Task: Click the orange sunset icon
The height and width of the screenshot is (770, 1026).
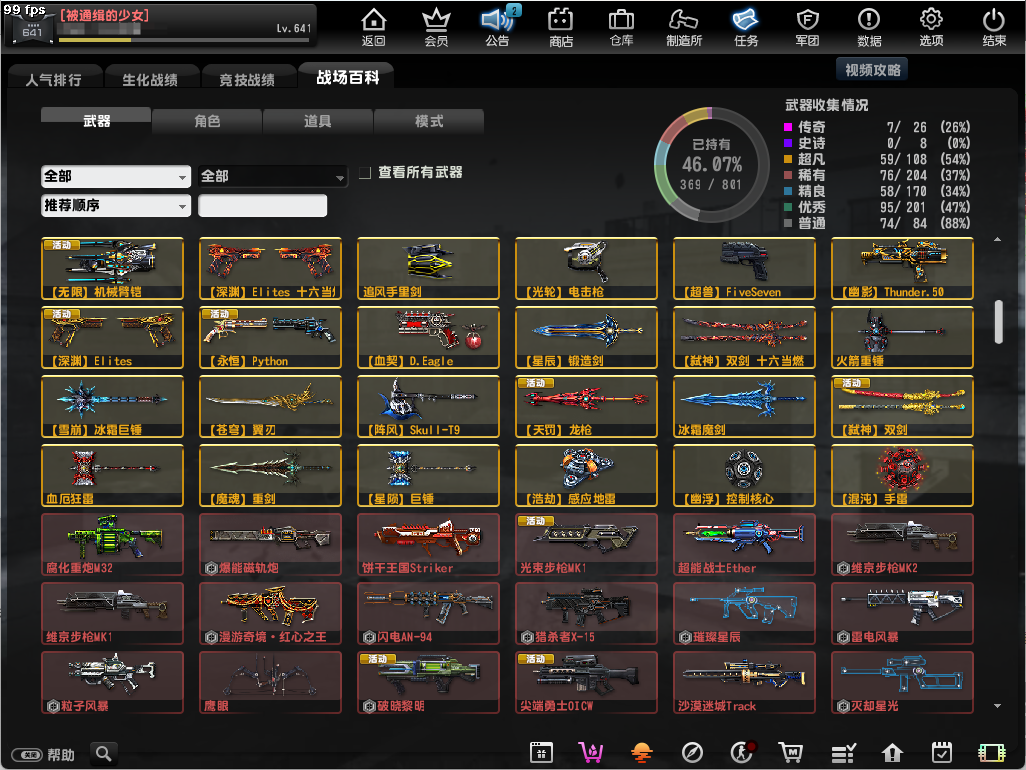Action: point(642,753)
